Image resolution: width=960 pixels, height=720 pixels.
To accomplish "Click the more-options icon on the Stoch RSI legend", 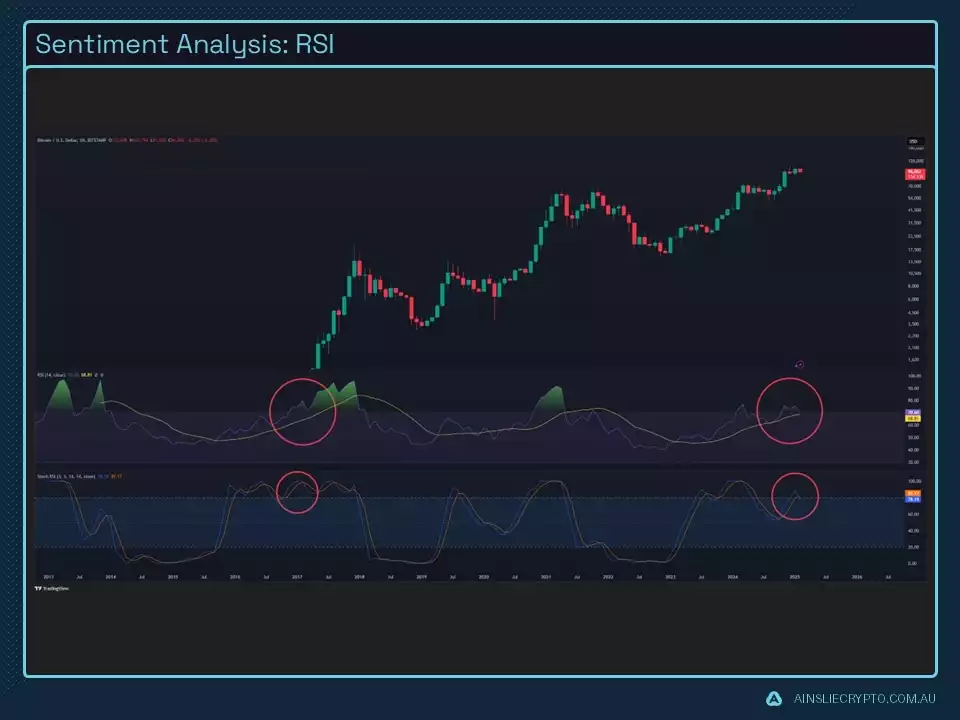I will [x=140, y=474].
